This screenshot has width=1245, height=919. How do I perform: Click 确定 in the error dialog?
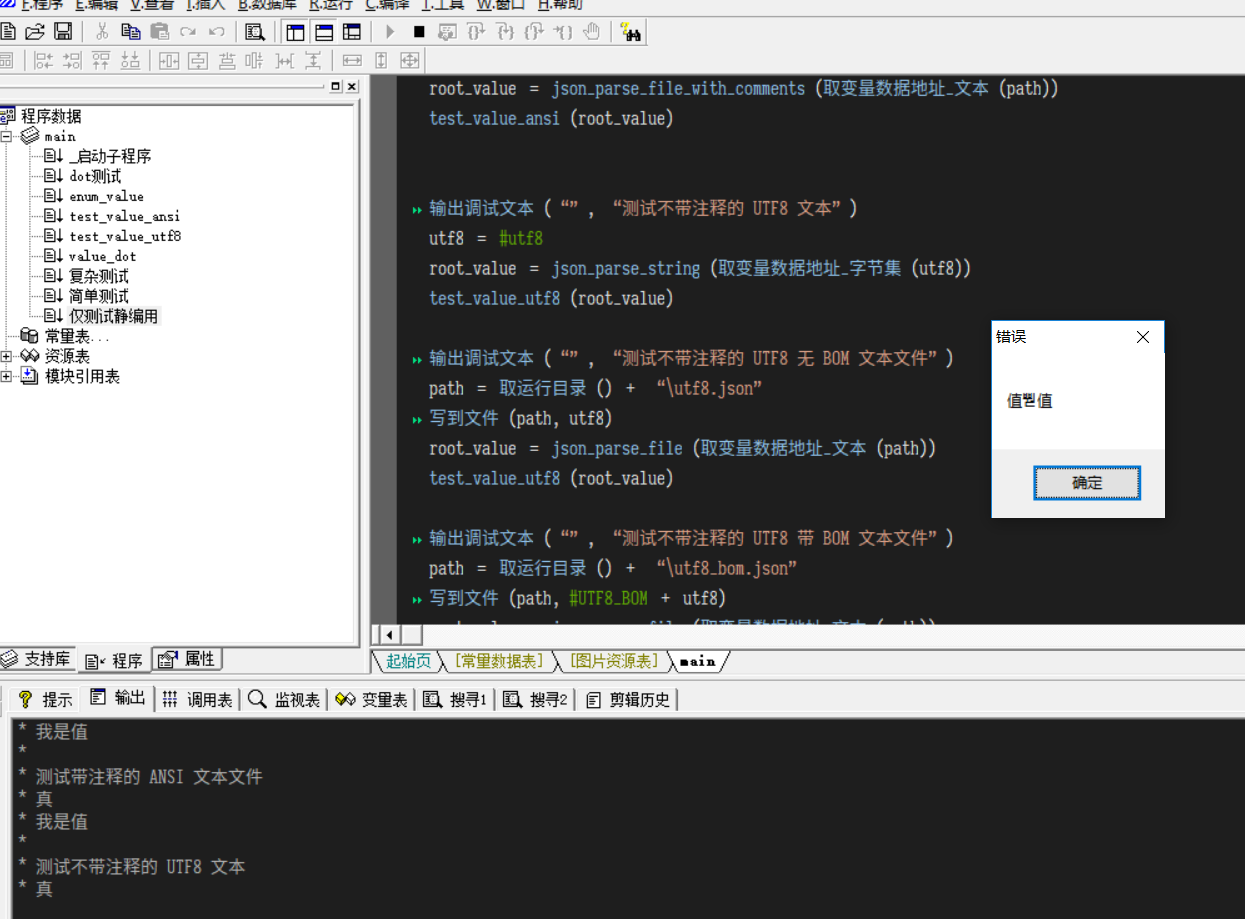click(x=1086, y=483)
